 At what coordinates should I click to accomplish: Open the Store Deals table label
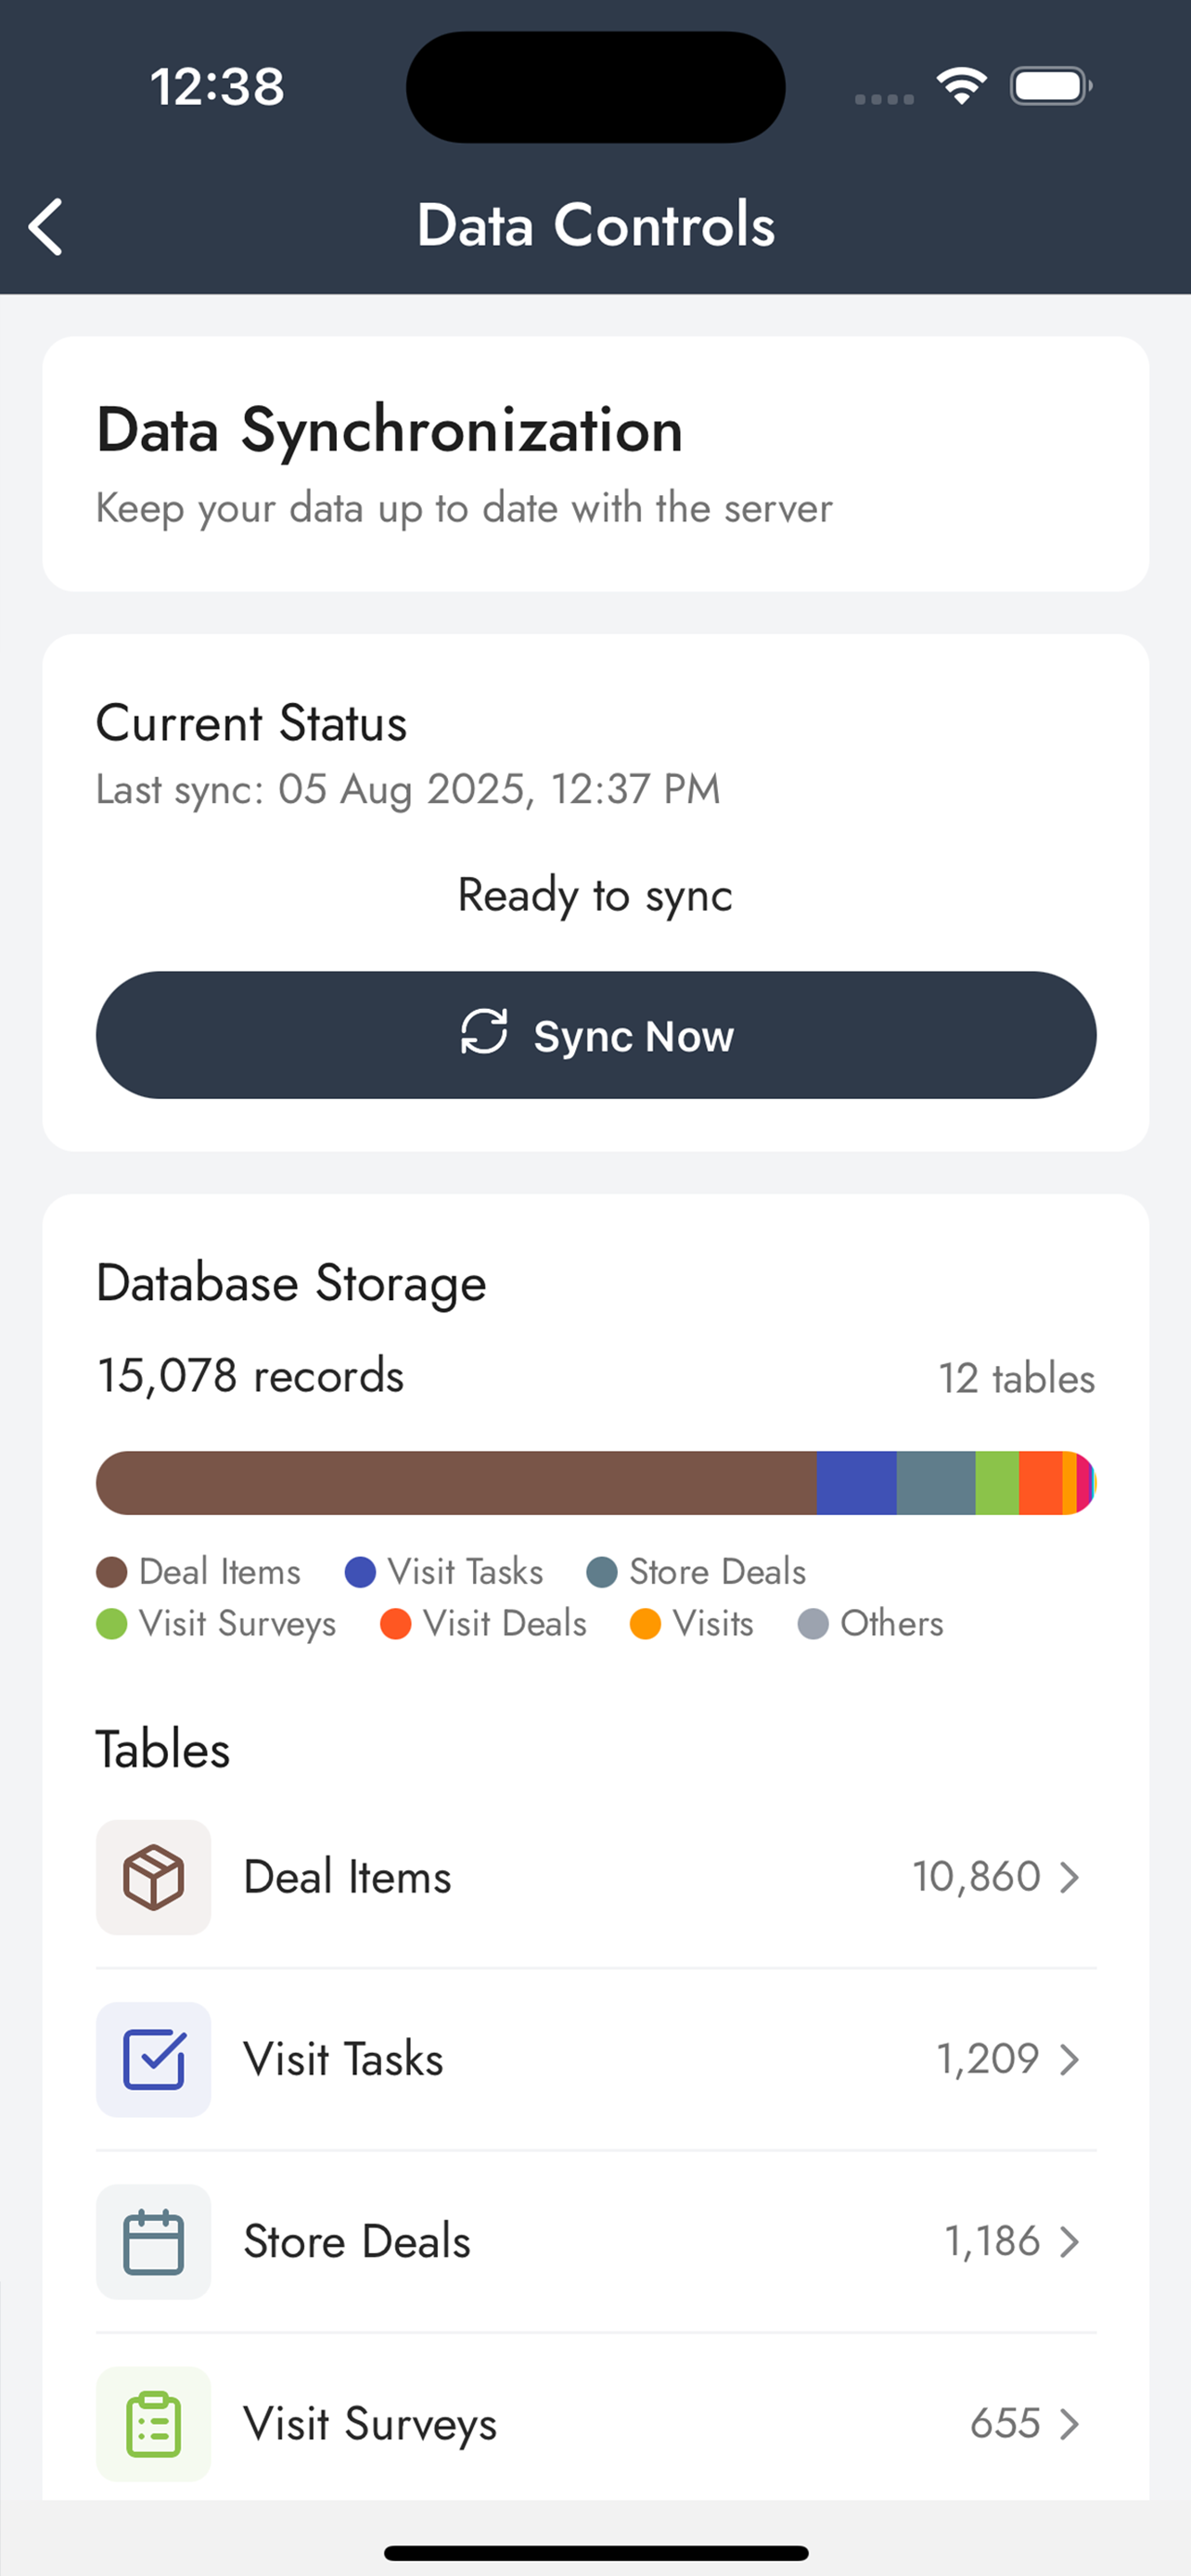pos(357,2241)
